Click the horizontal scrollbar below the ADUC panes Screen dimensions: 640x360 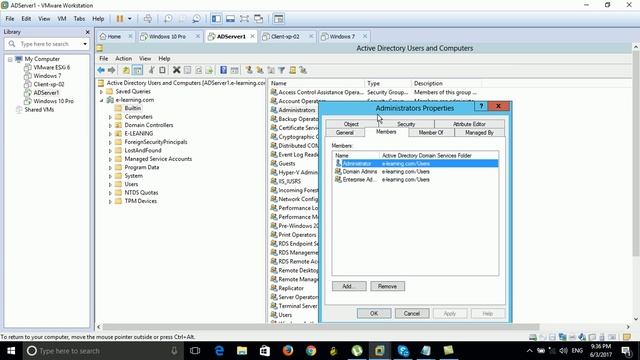(x=320, y=327)
